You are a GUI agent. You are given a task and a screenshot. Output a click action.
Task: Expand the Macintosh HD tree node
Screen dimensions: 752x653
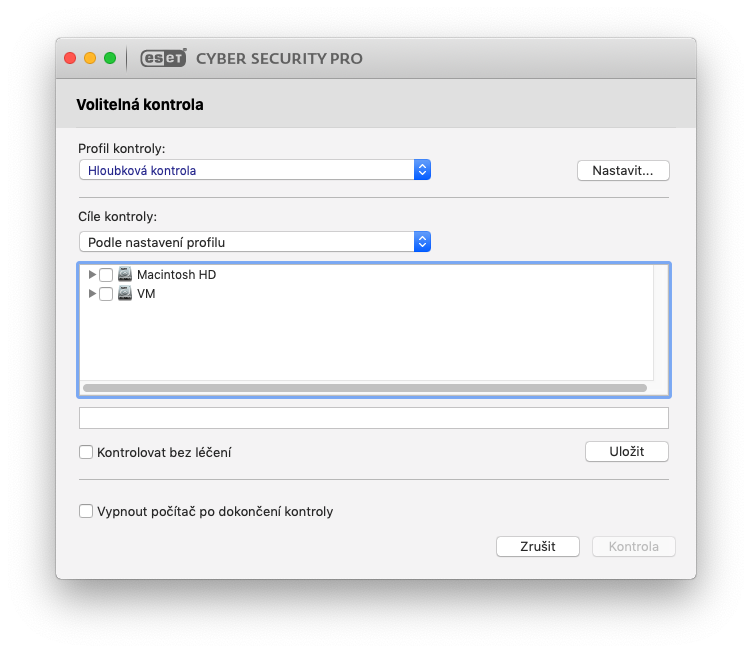coord(93,274)
